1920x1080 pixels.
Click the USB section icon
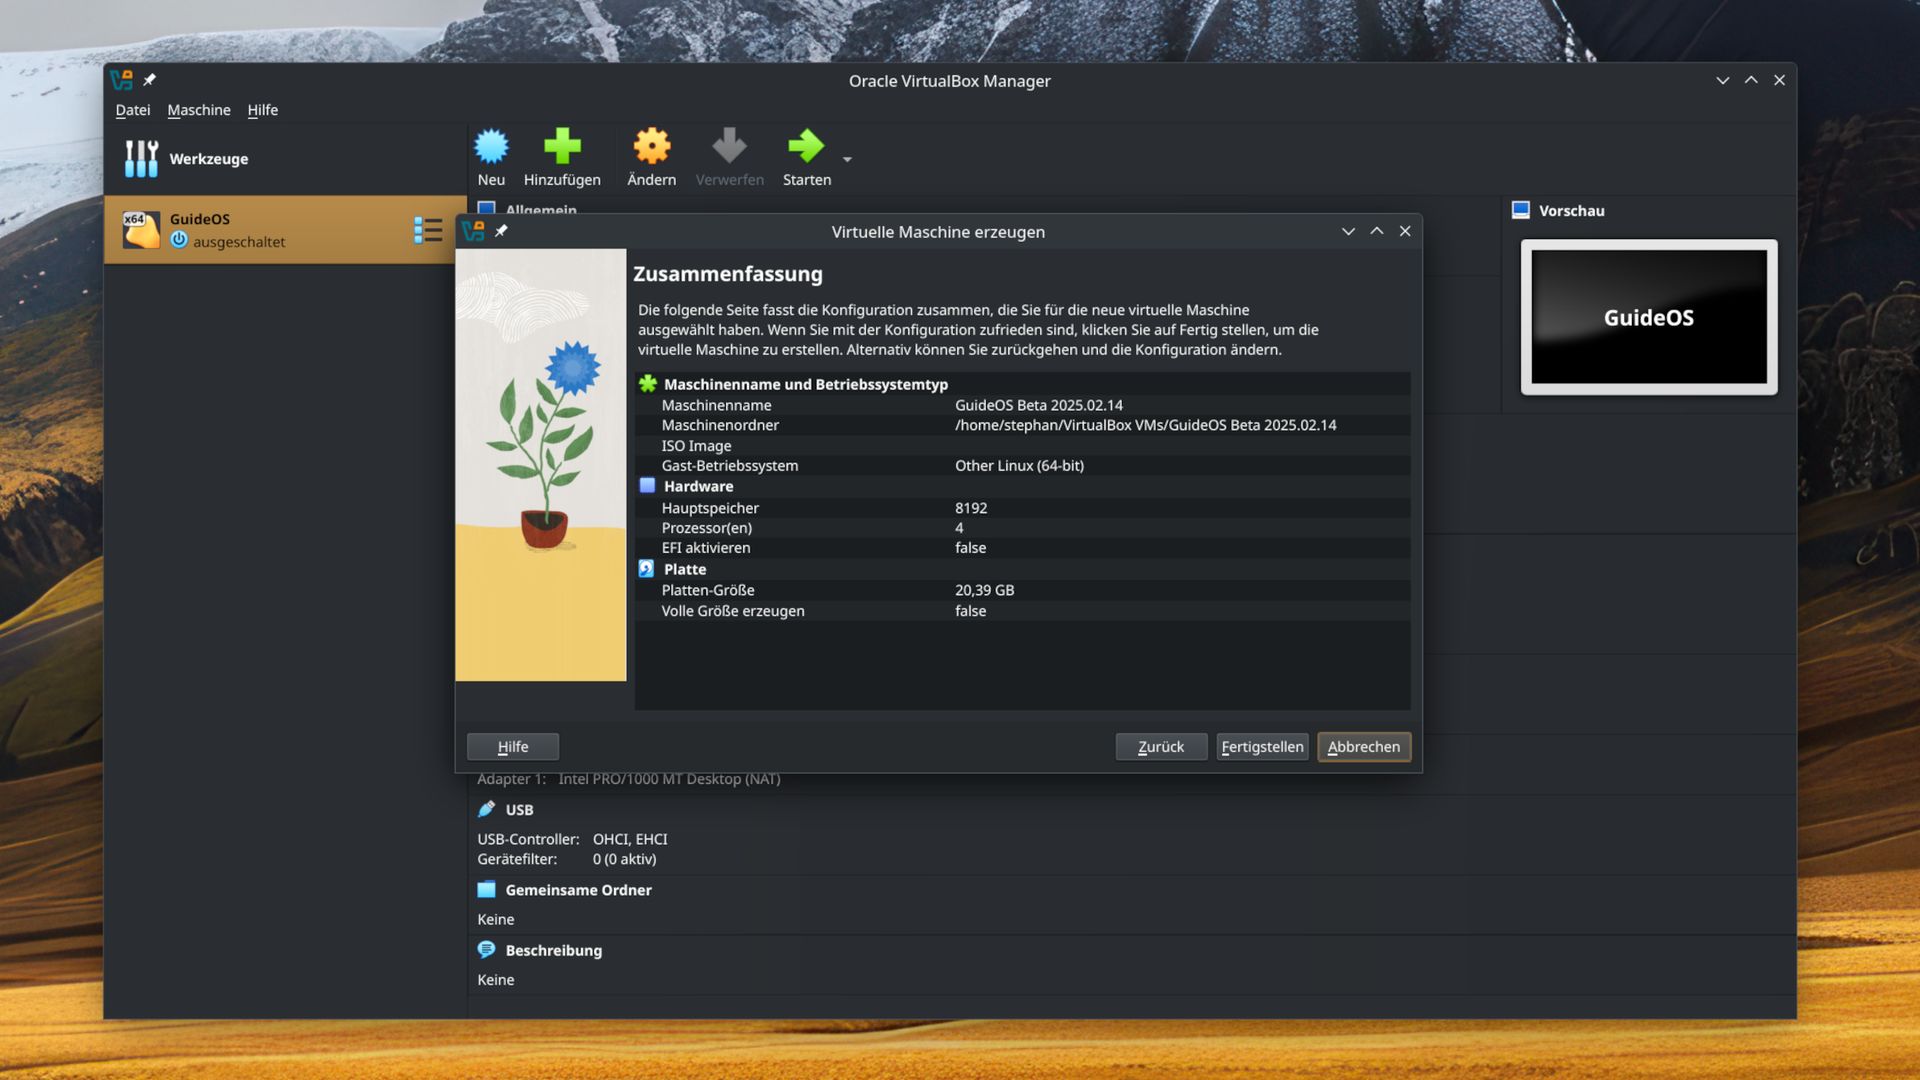tap(486, 809)
